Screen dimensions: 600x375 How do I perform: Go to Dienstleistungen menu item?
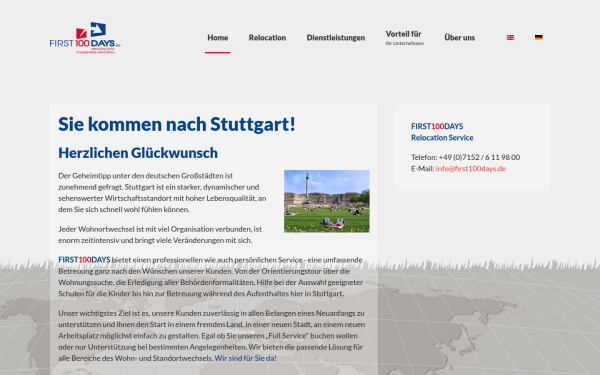click(336, 38)
